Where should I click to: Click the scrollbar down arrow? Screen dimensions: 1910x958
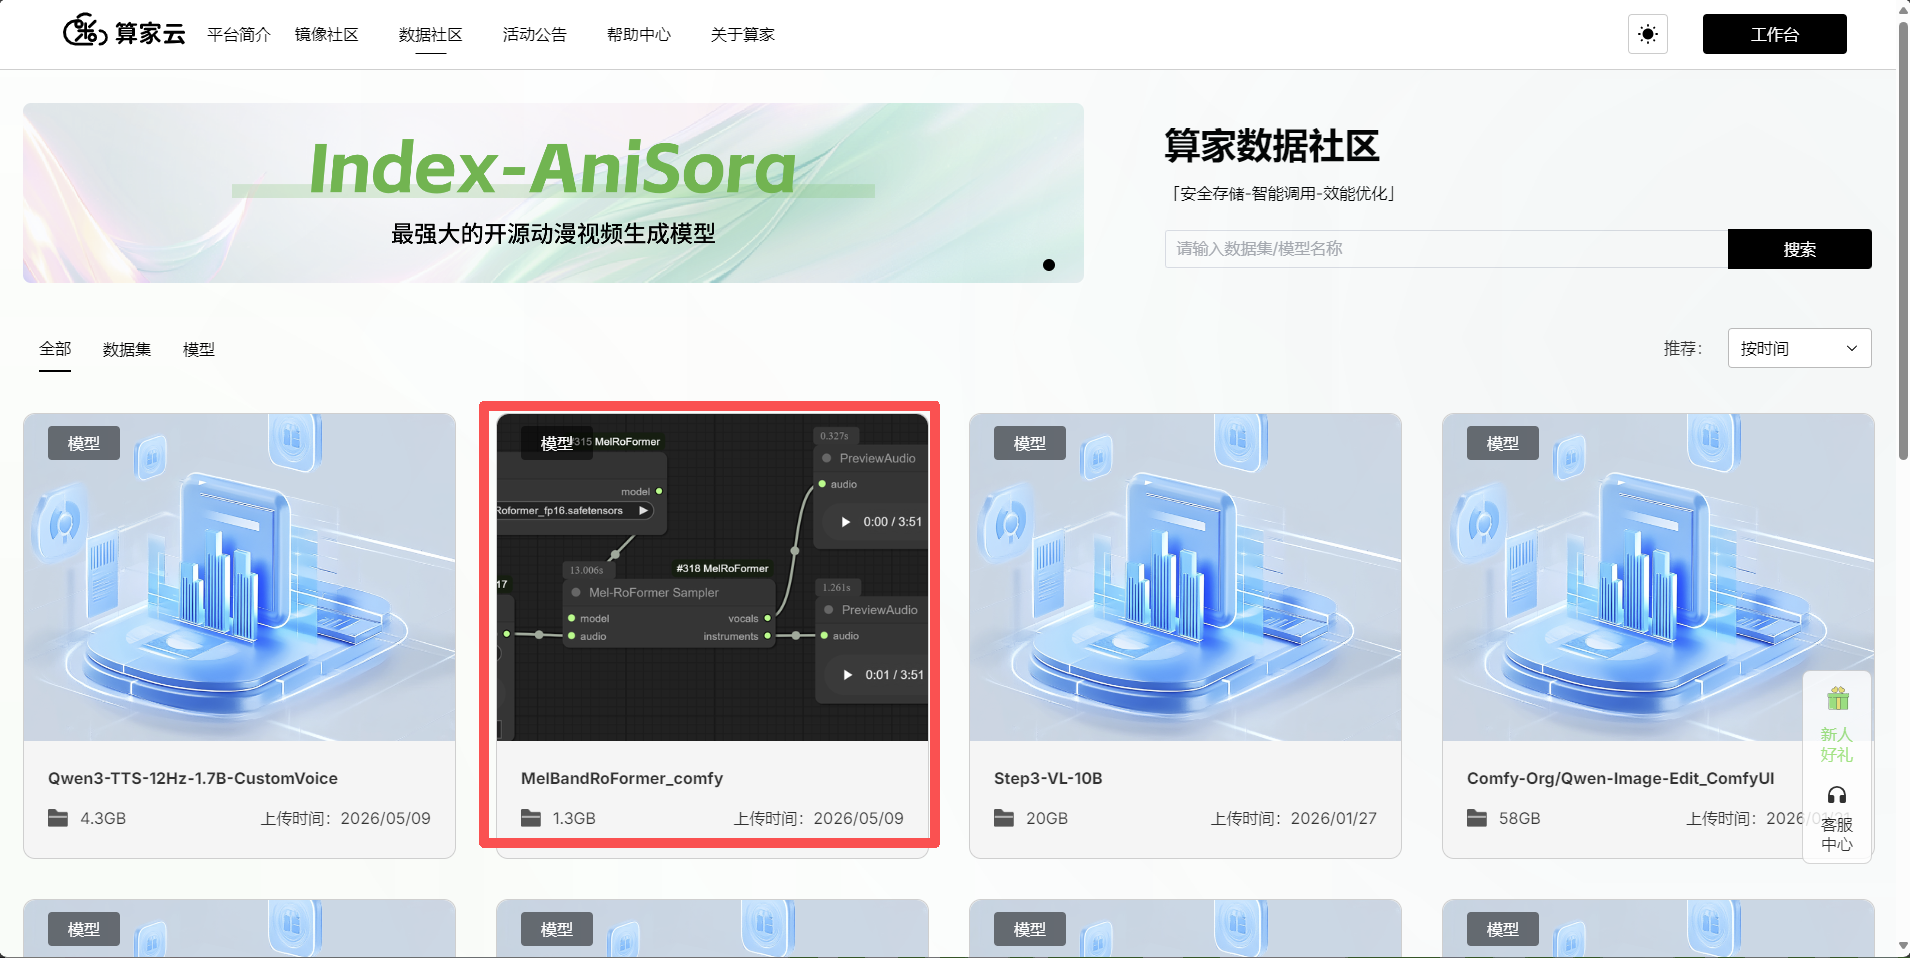click(x=1903, y=946)
